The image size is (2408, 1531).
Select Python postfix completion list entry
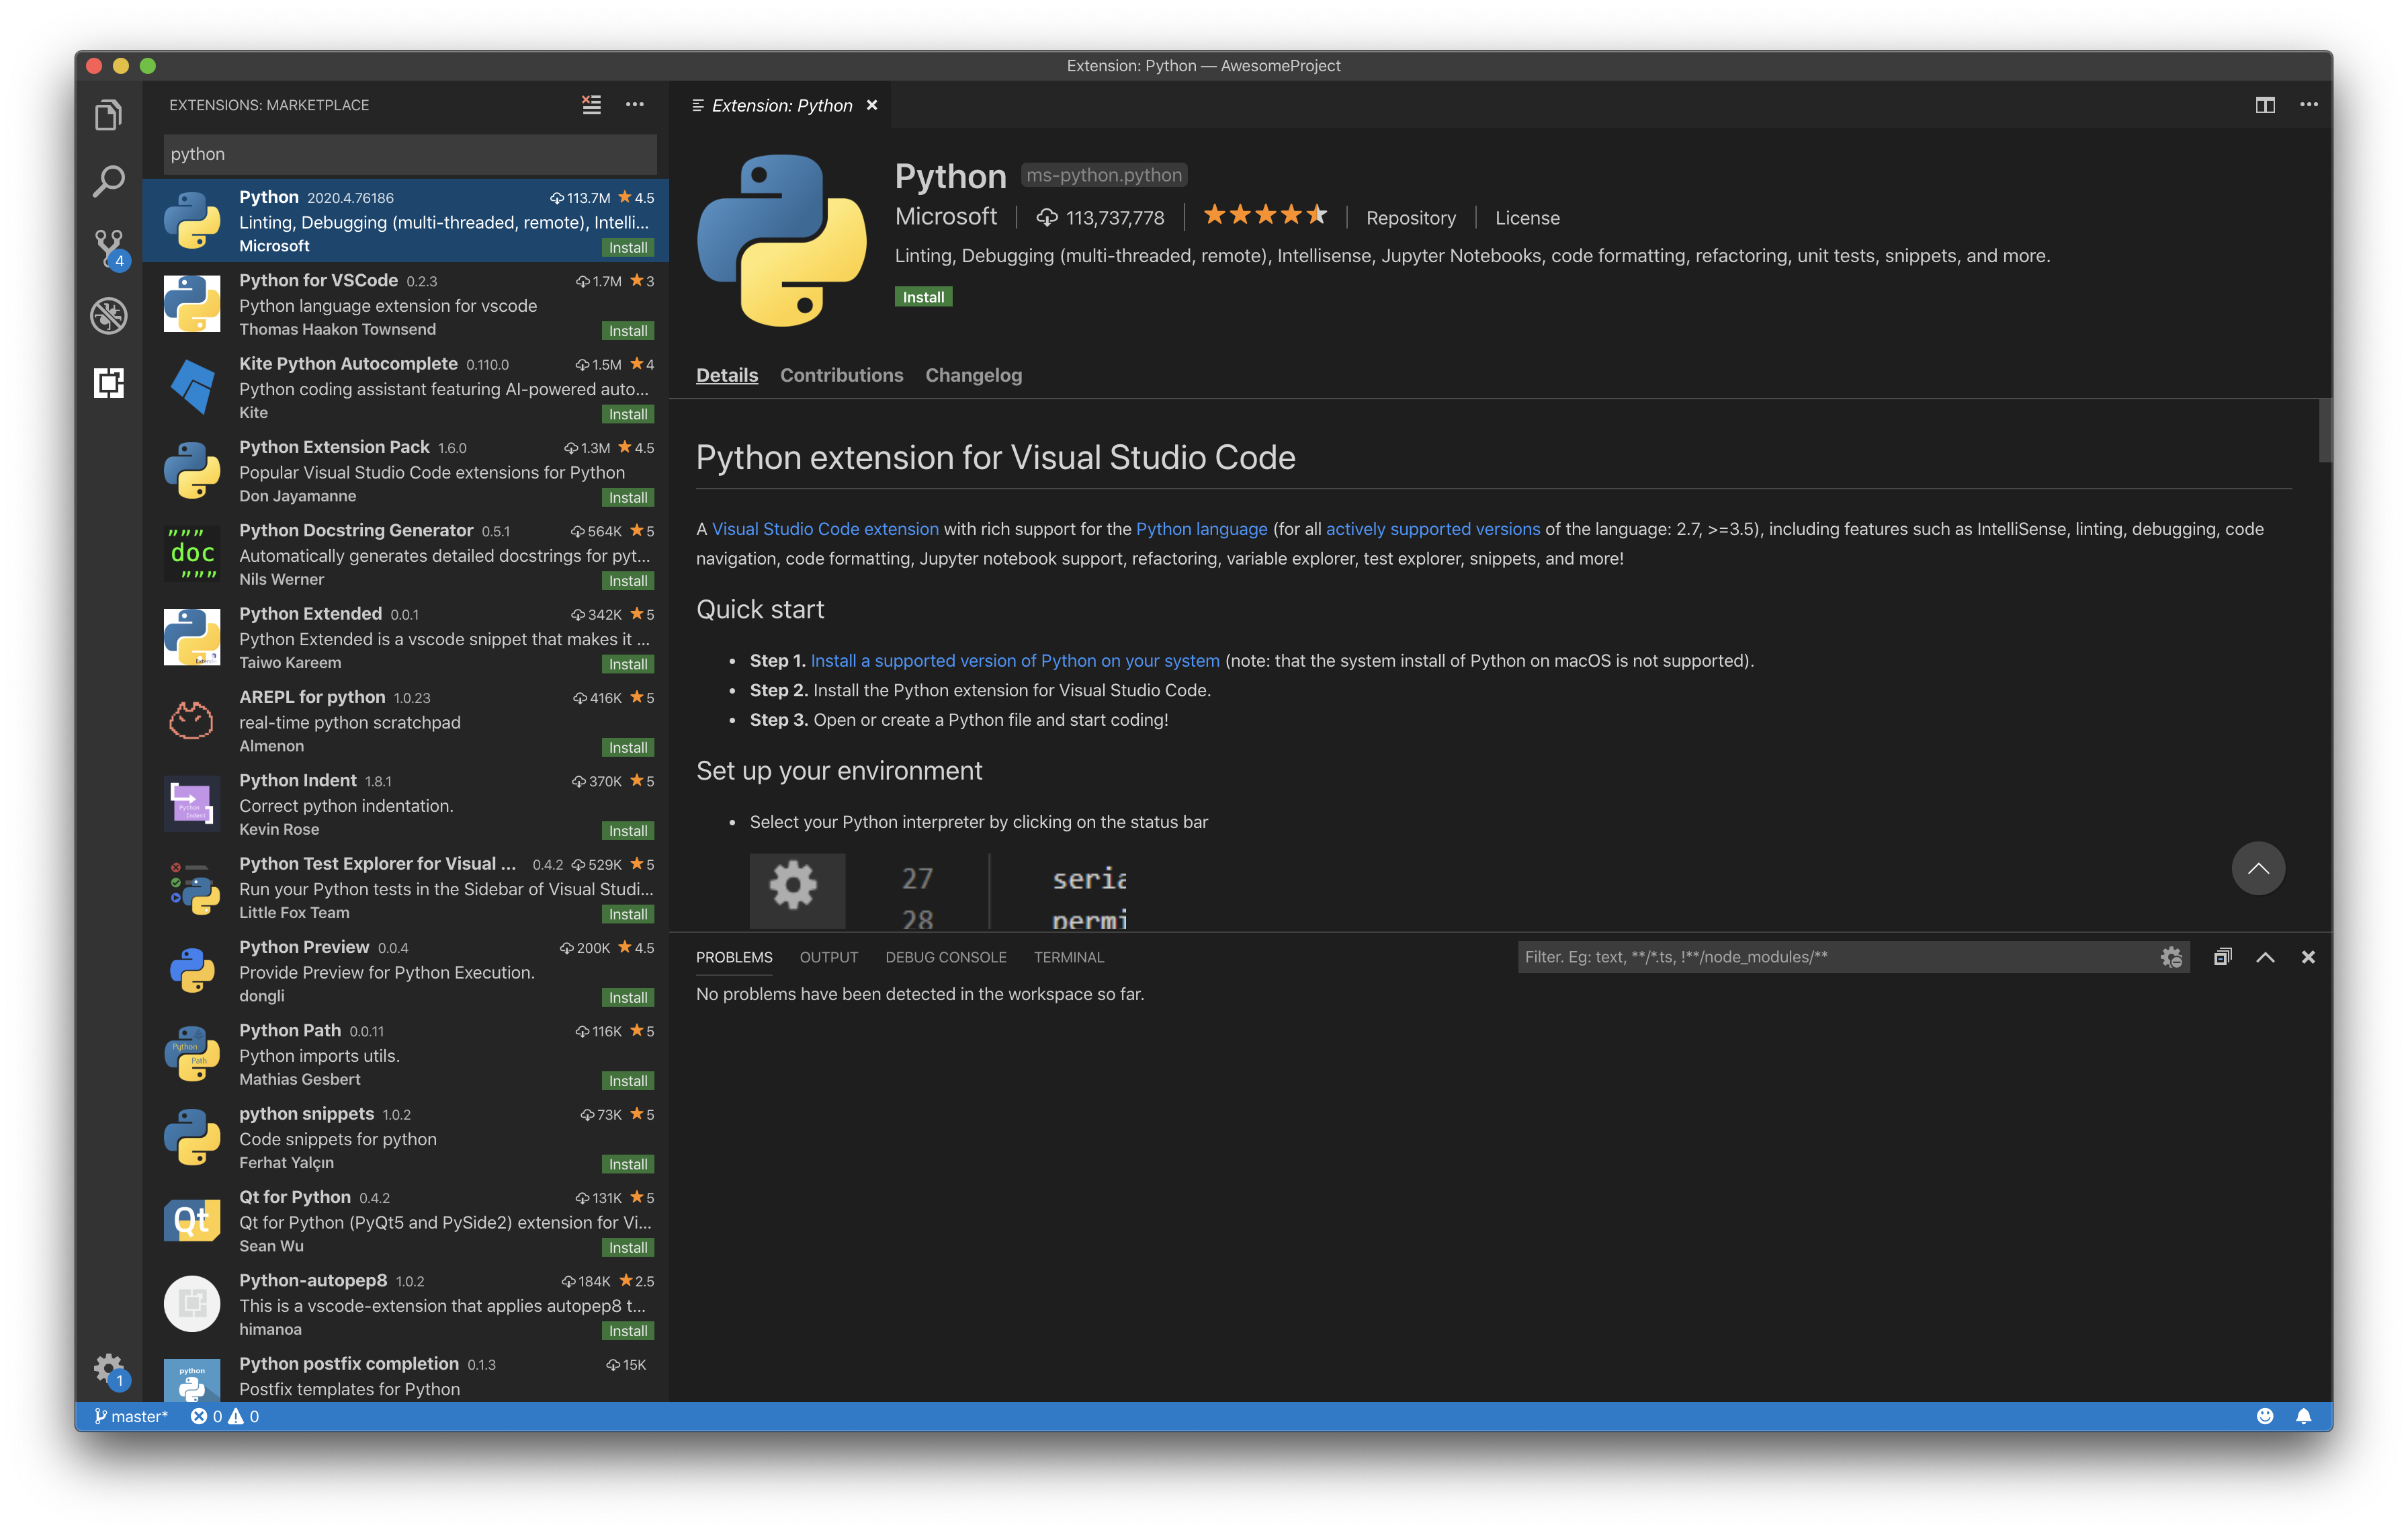(x=405, y=1375)
